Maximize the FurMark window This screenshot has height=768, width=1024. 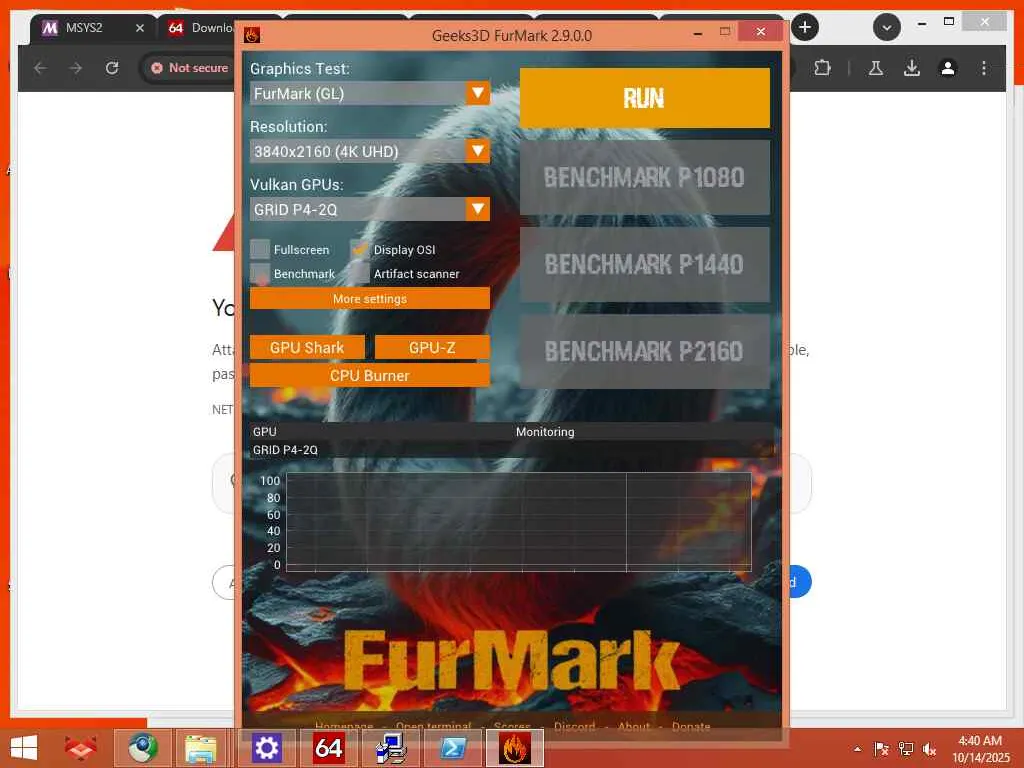tap(725, 31)
